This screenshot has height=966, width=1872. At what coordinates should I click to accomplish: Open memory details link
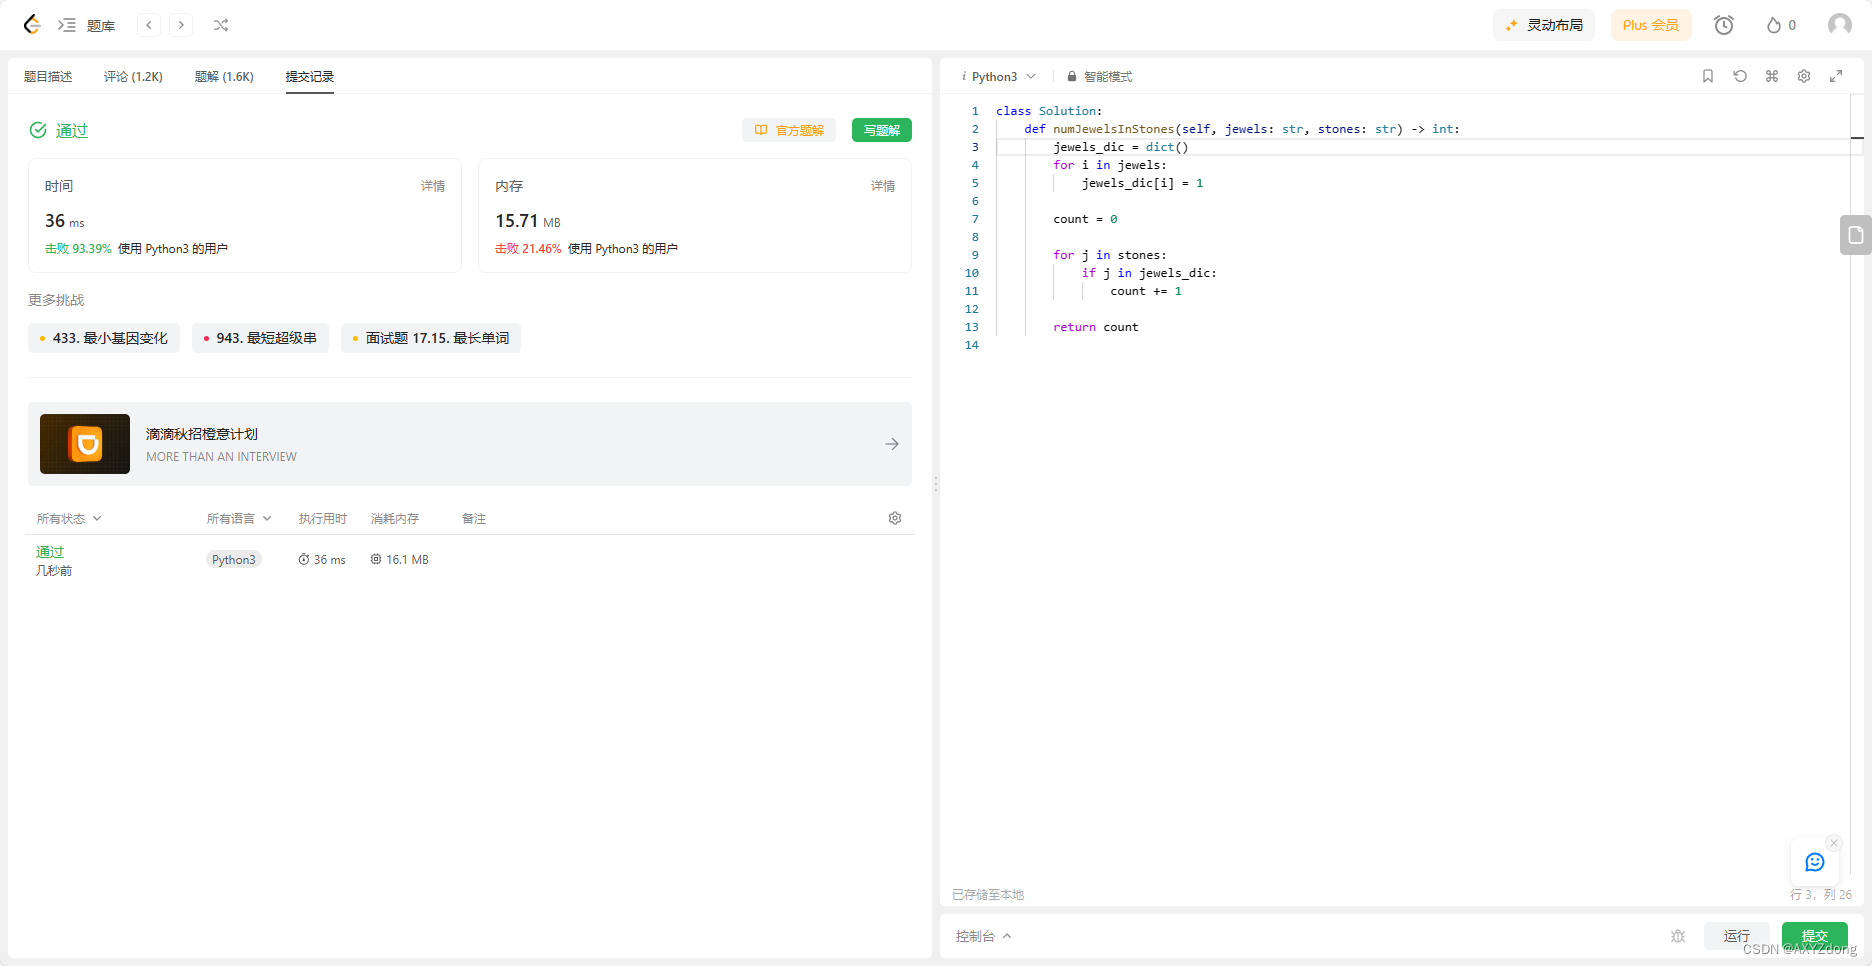pyautogui.click(x=883, y=186)
